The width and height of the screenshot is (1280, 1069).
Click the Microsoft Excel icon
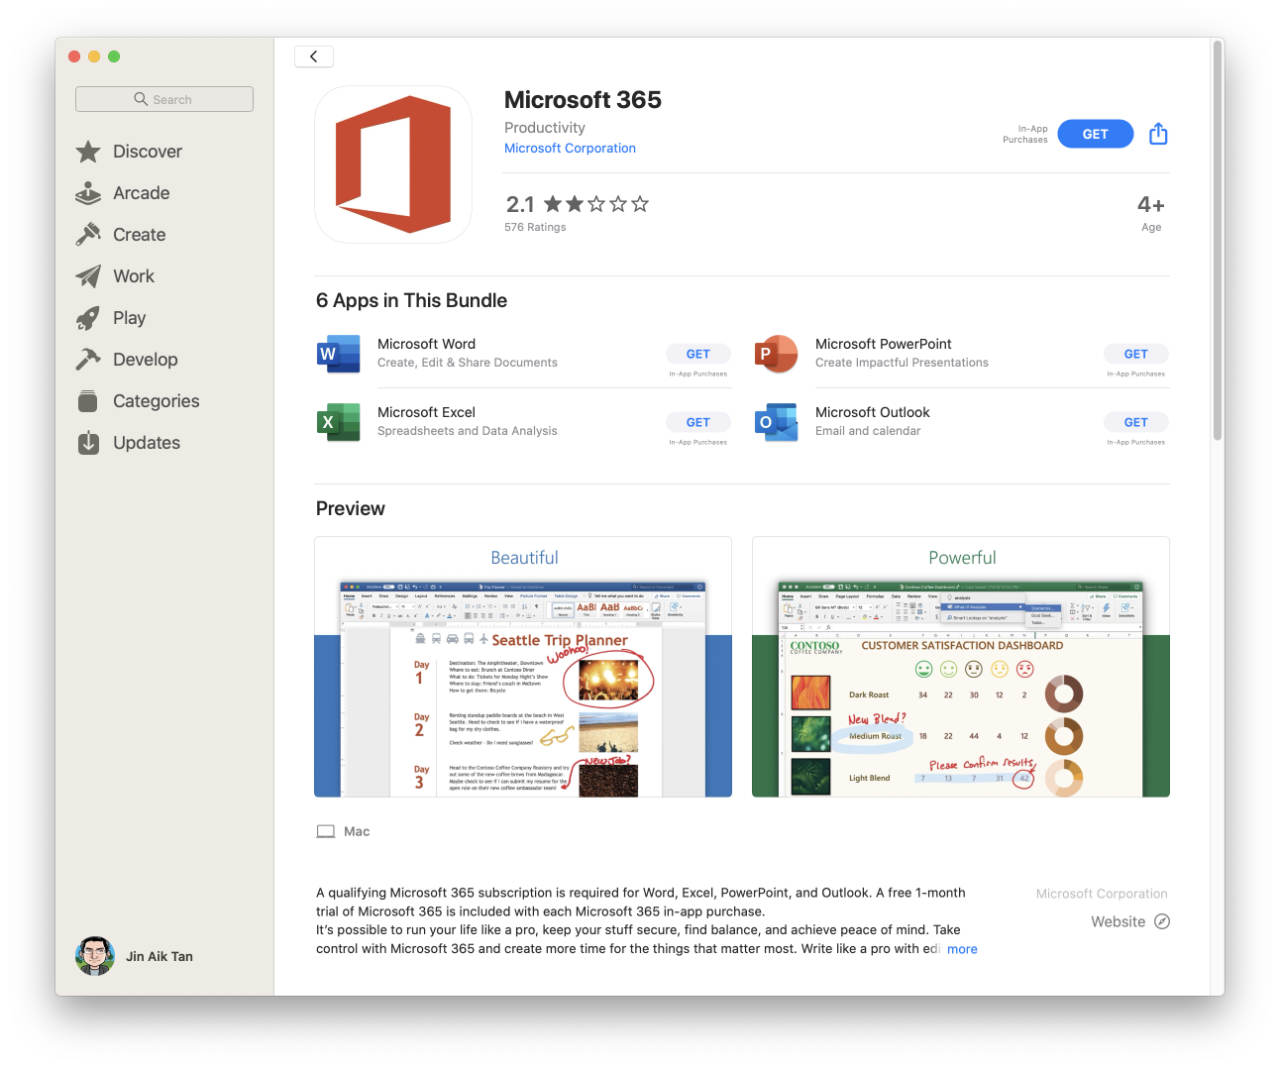tap(338, 422)
